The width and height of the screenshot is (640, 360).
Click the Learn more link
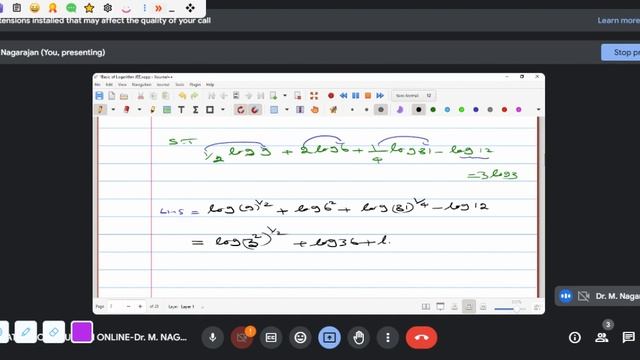point(618,20)
